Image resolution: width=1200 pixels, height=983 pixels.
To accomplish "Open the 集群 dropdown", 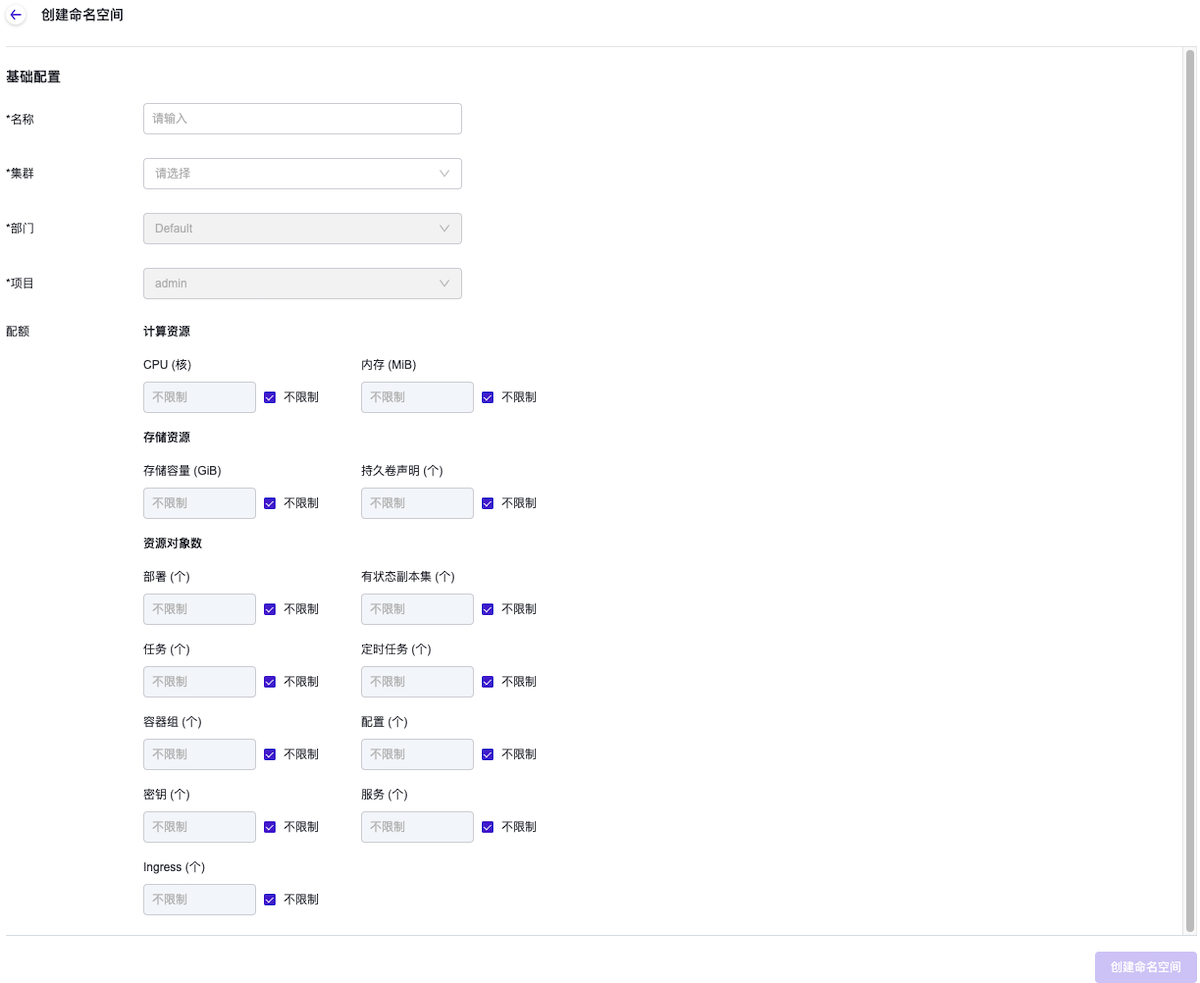I will pyautogui.click(x=302, y=173).
